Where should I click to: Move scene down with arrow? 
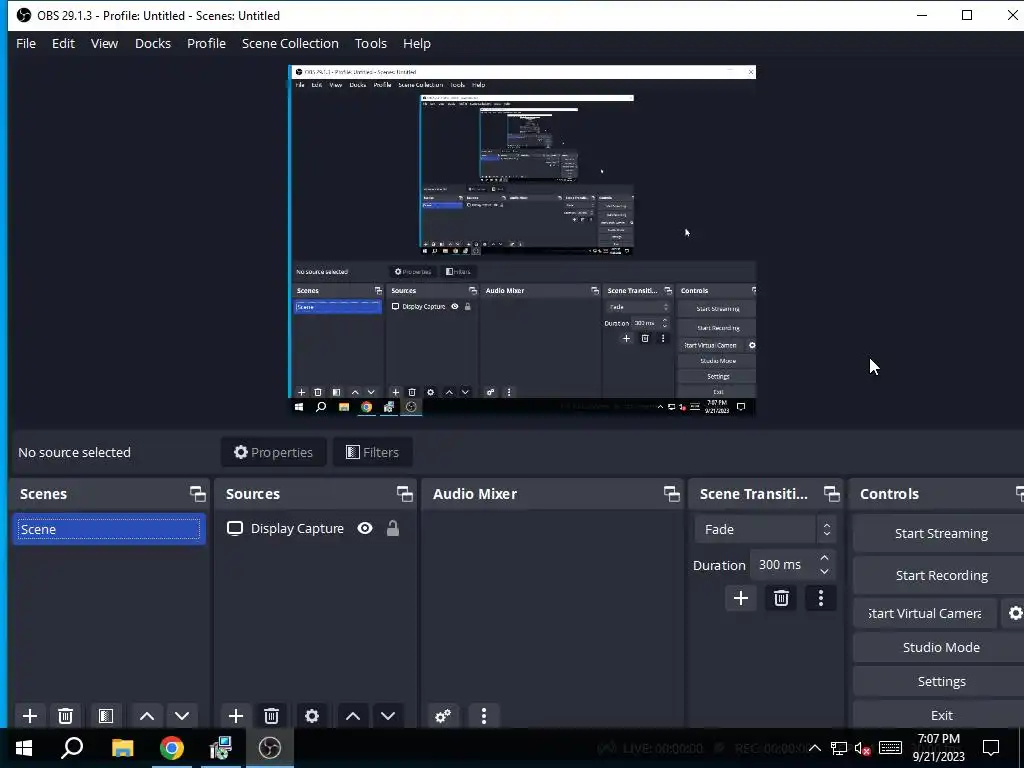point(182,716)
